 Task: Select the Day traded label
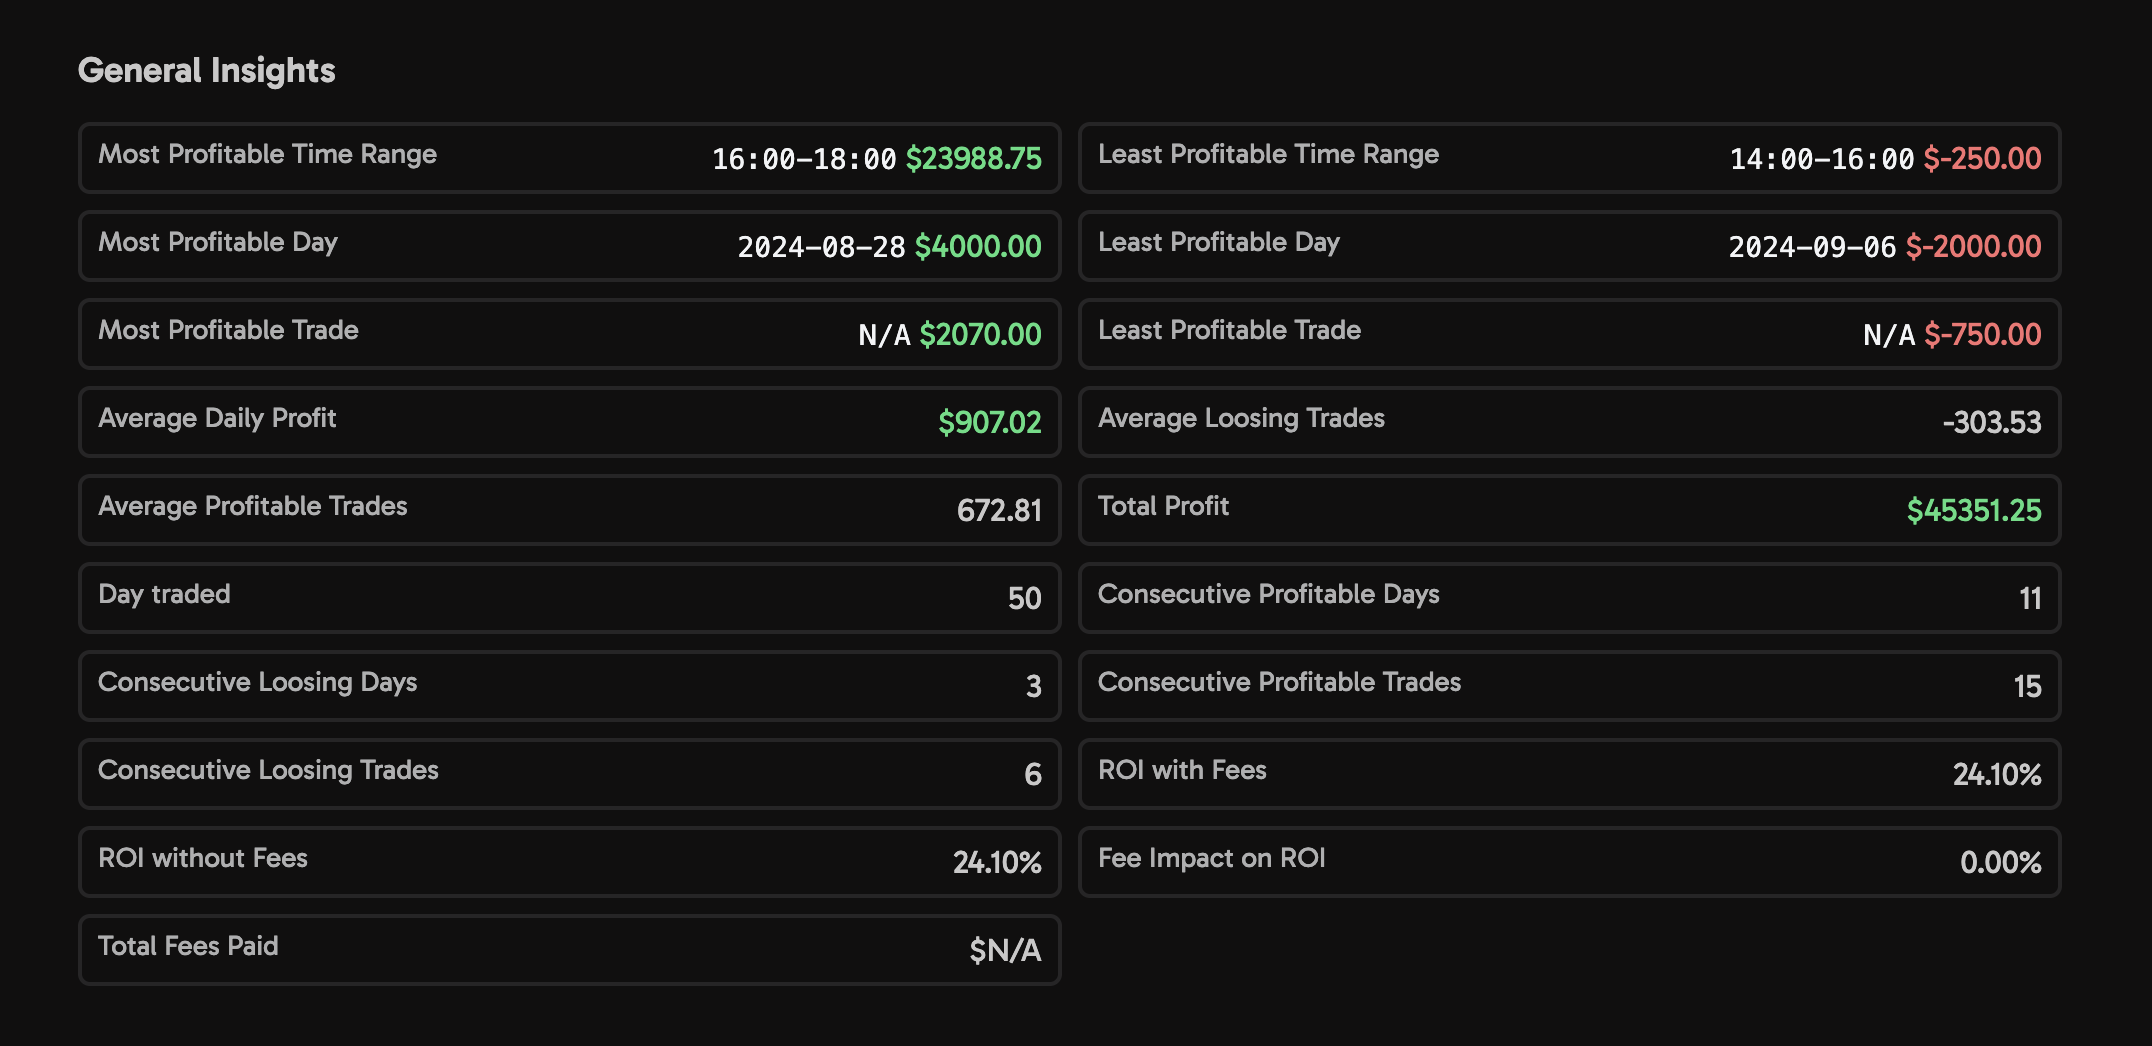tap(164, 594)
